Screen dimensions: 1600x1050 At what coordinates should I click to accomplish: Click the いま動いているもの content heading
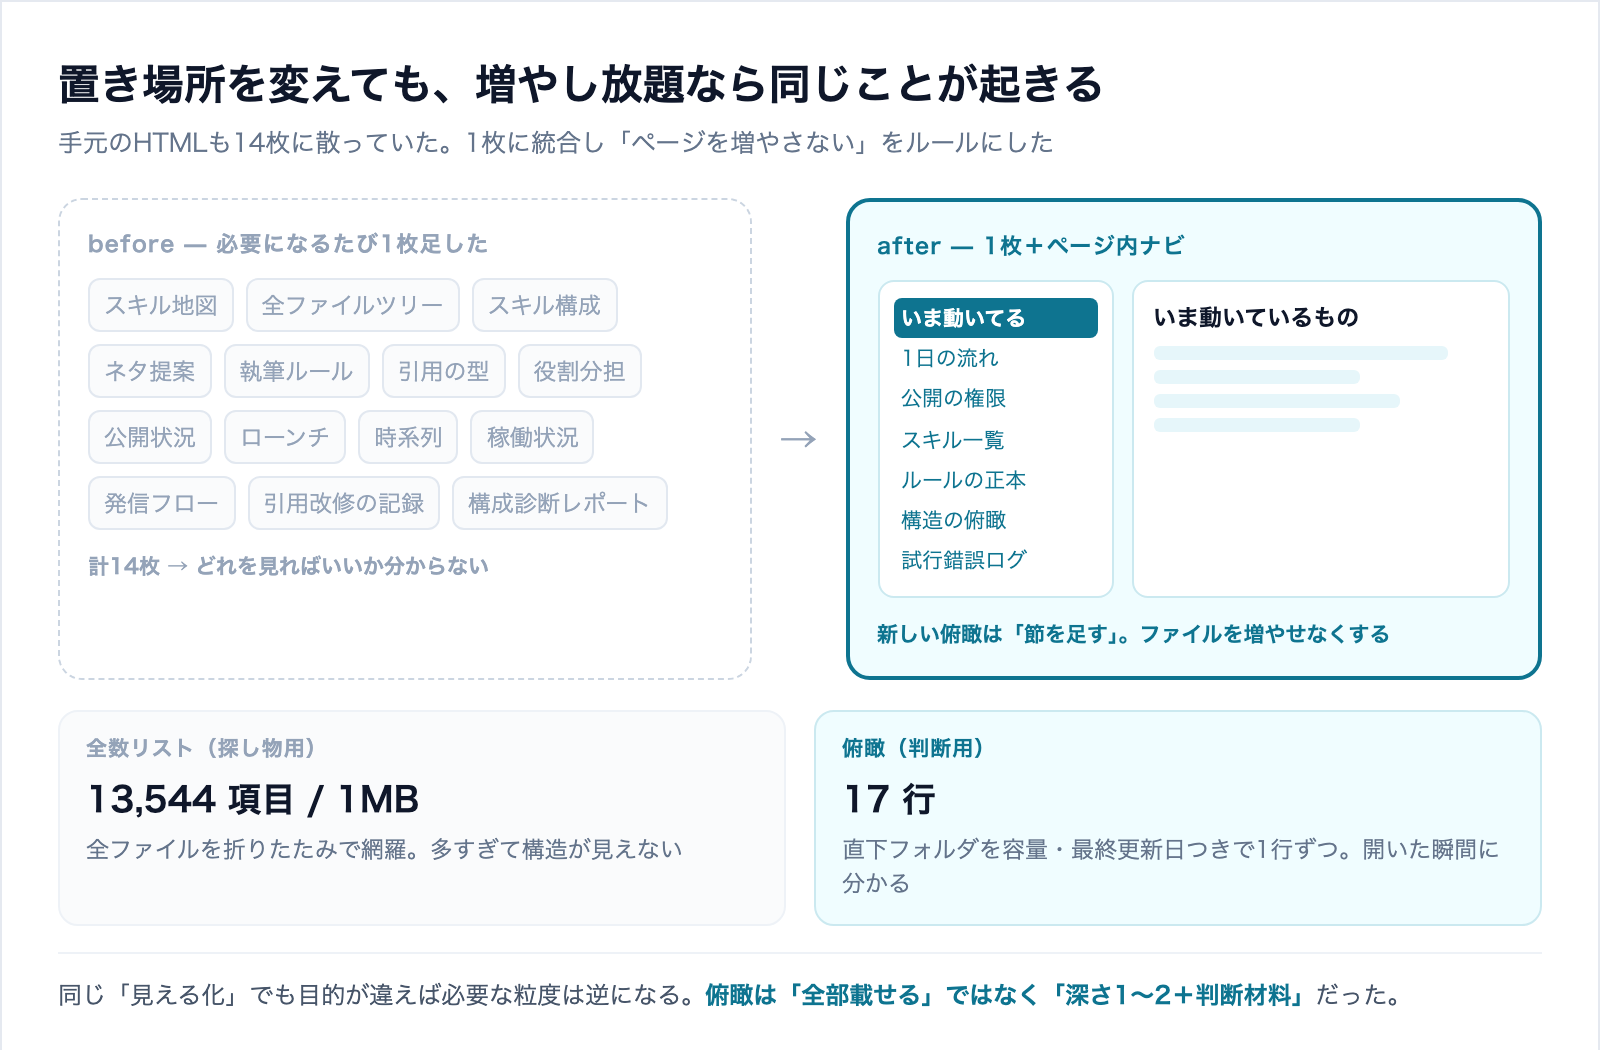[1256, 317]
